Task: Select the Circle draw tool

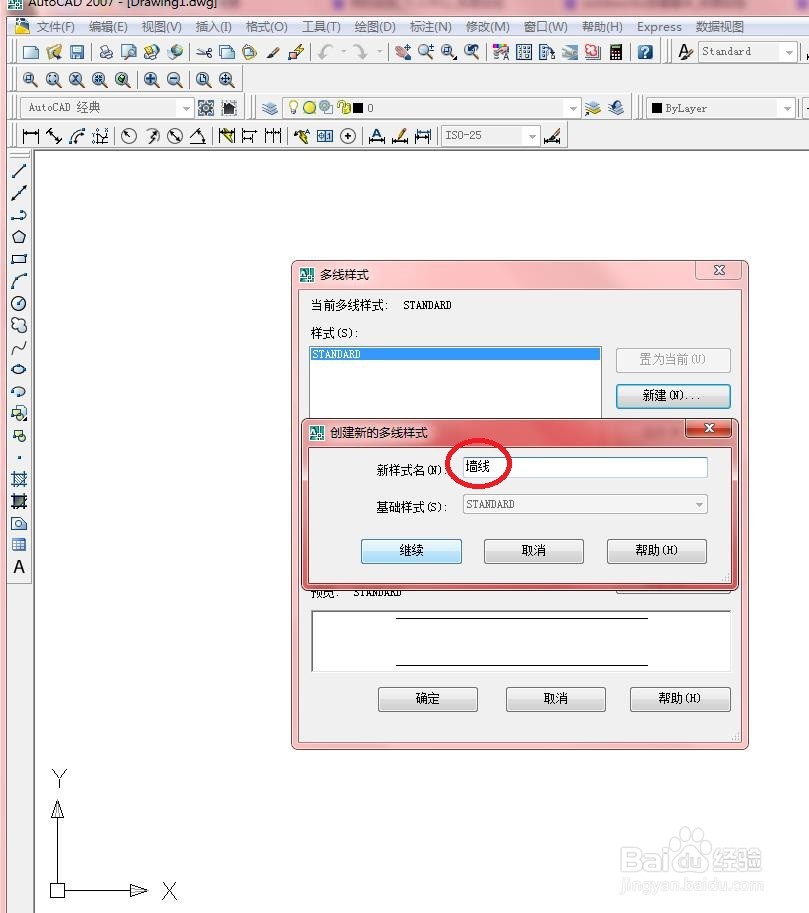Action: click(19, 303)
